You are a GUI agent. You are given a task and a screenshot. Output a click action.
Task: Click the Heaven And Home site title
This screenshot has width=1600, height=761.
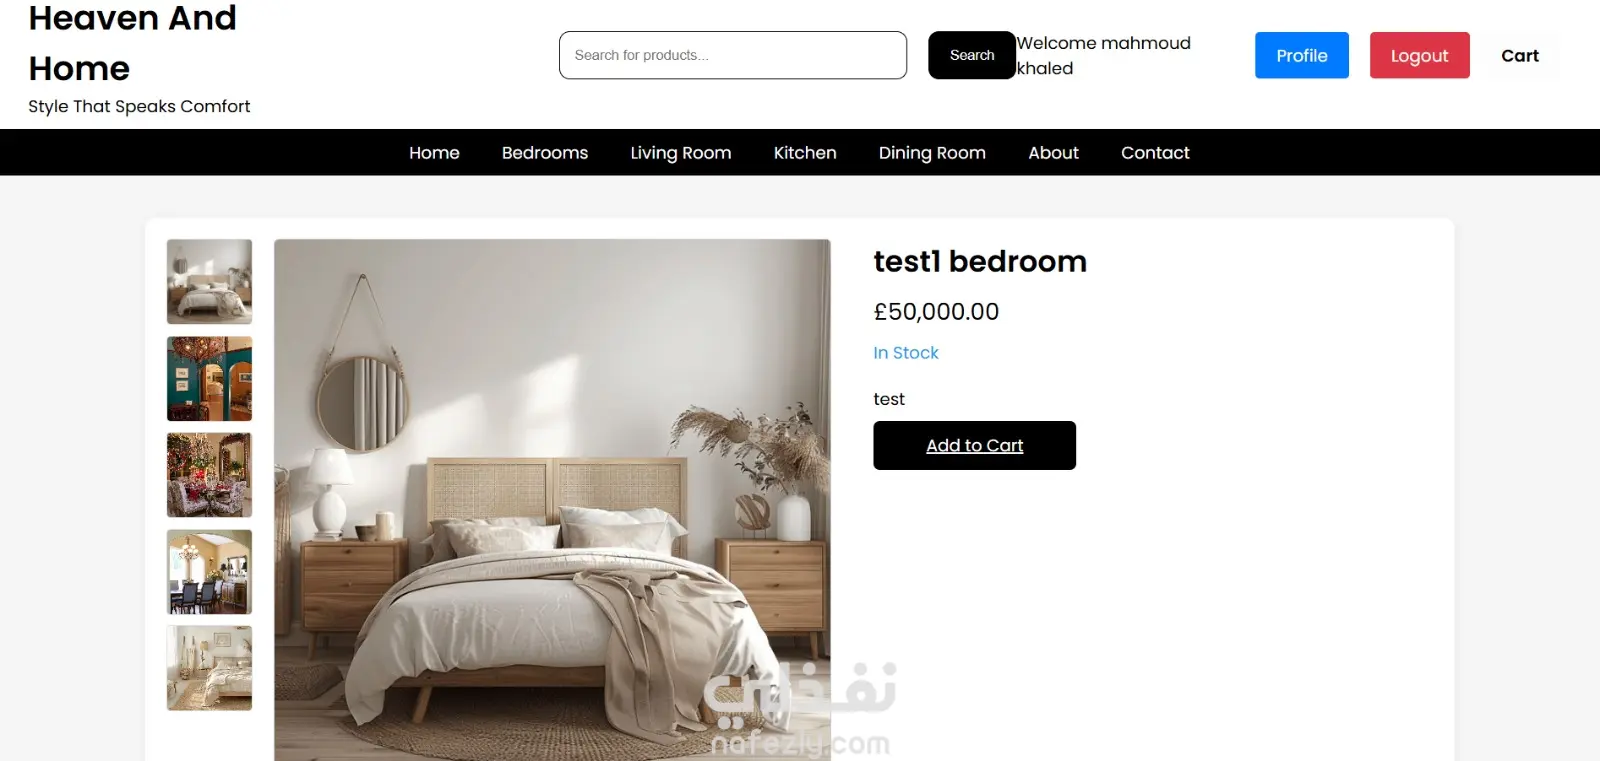pos(133,43)
